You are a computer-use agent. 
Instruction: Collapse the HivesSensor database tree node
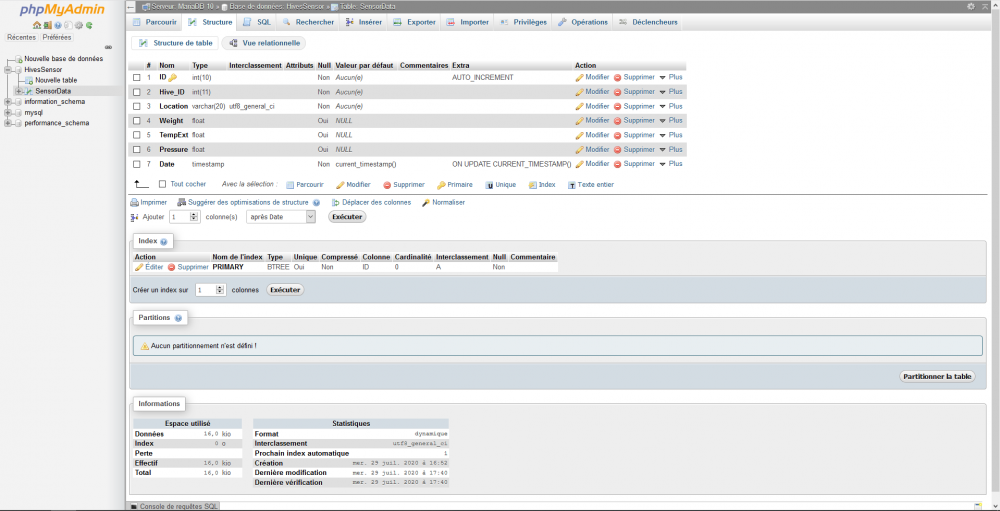pos(7,70)
